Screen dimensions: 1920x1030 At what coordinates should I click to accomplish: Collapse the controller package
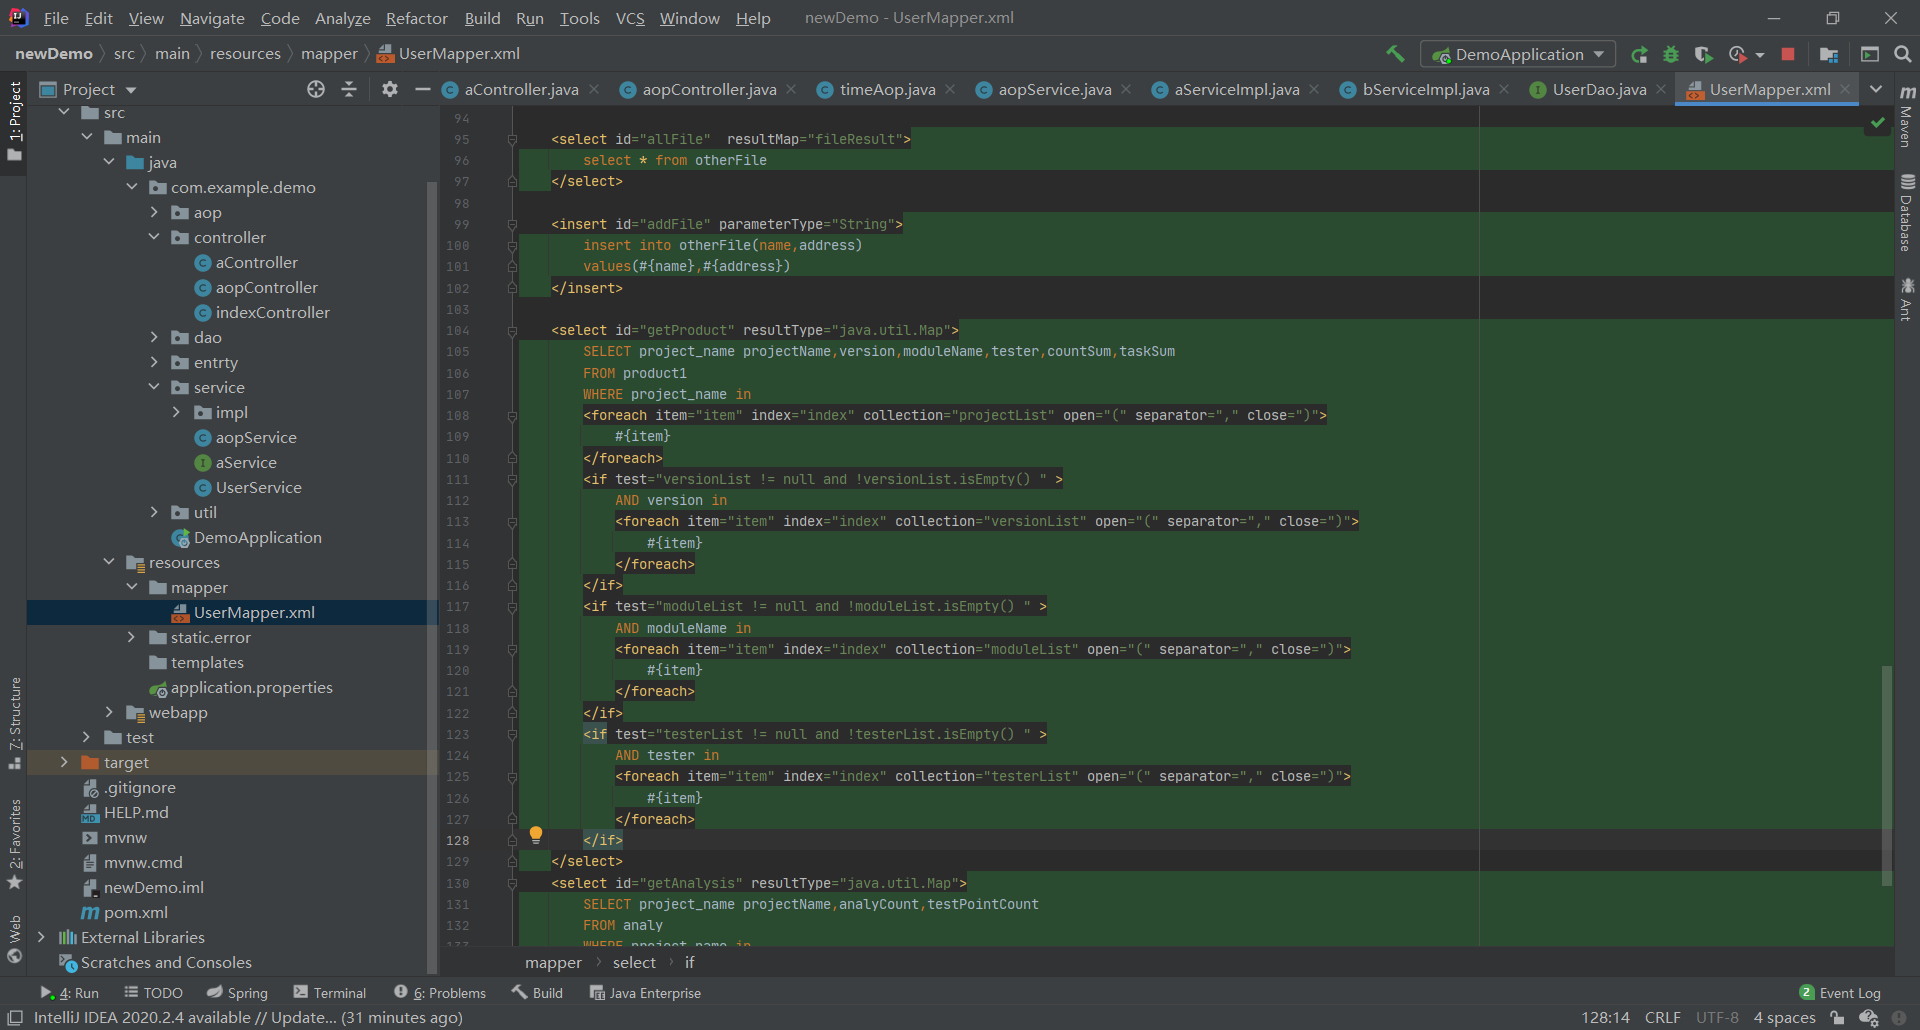tap(154, 237)
